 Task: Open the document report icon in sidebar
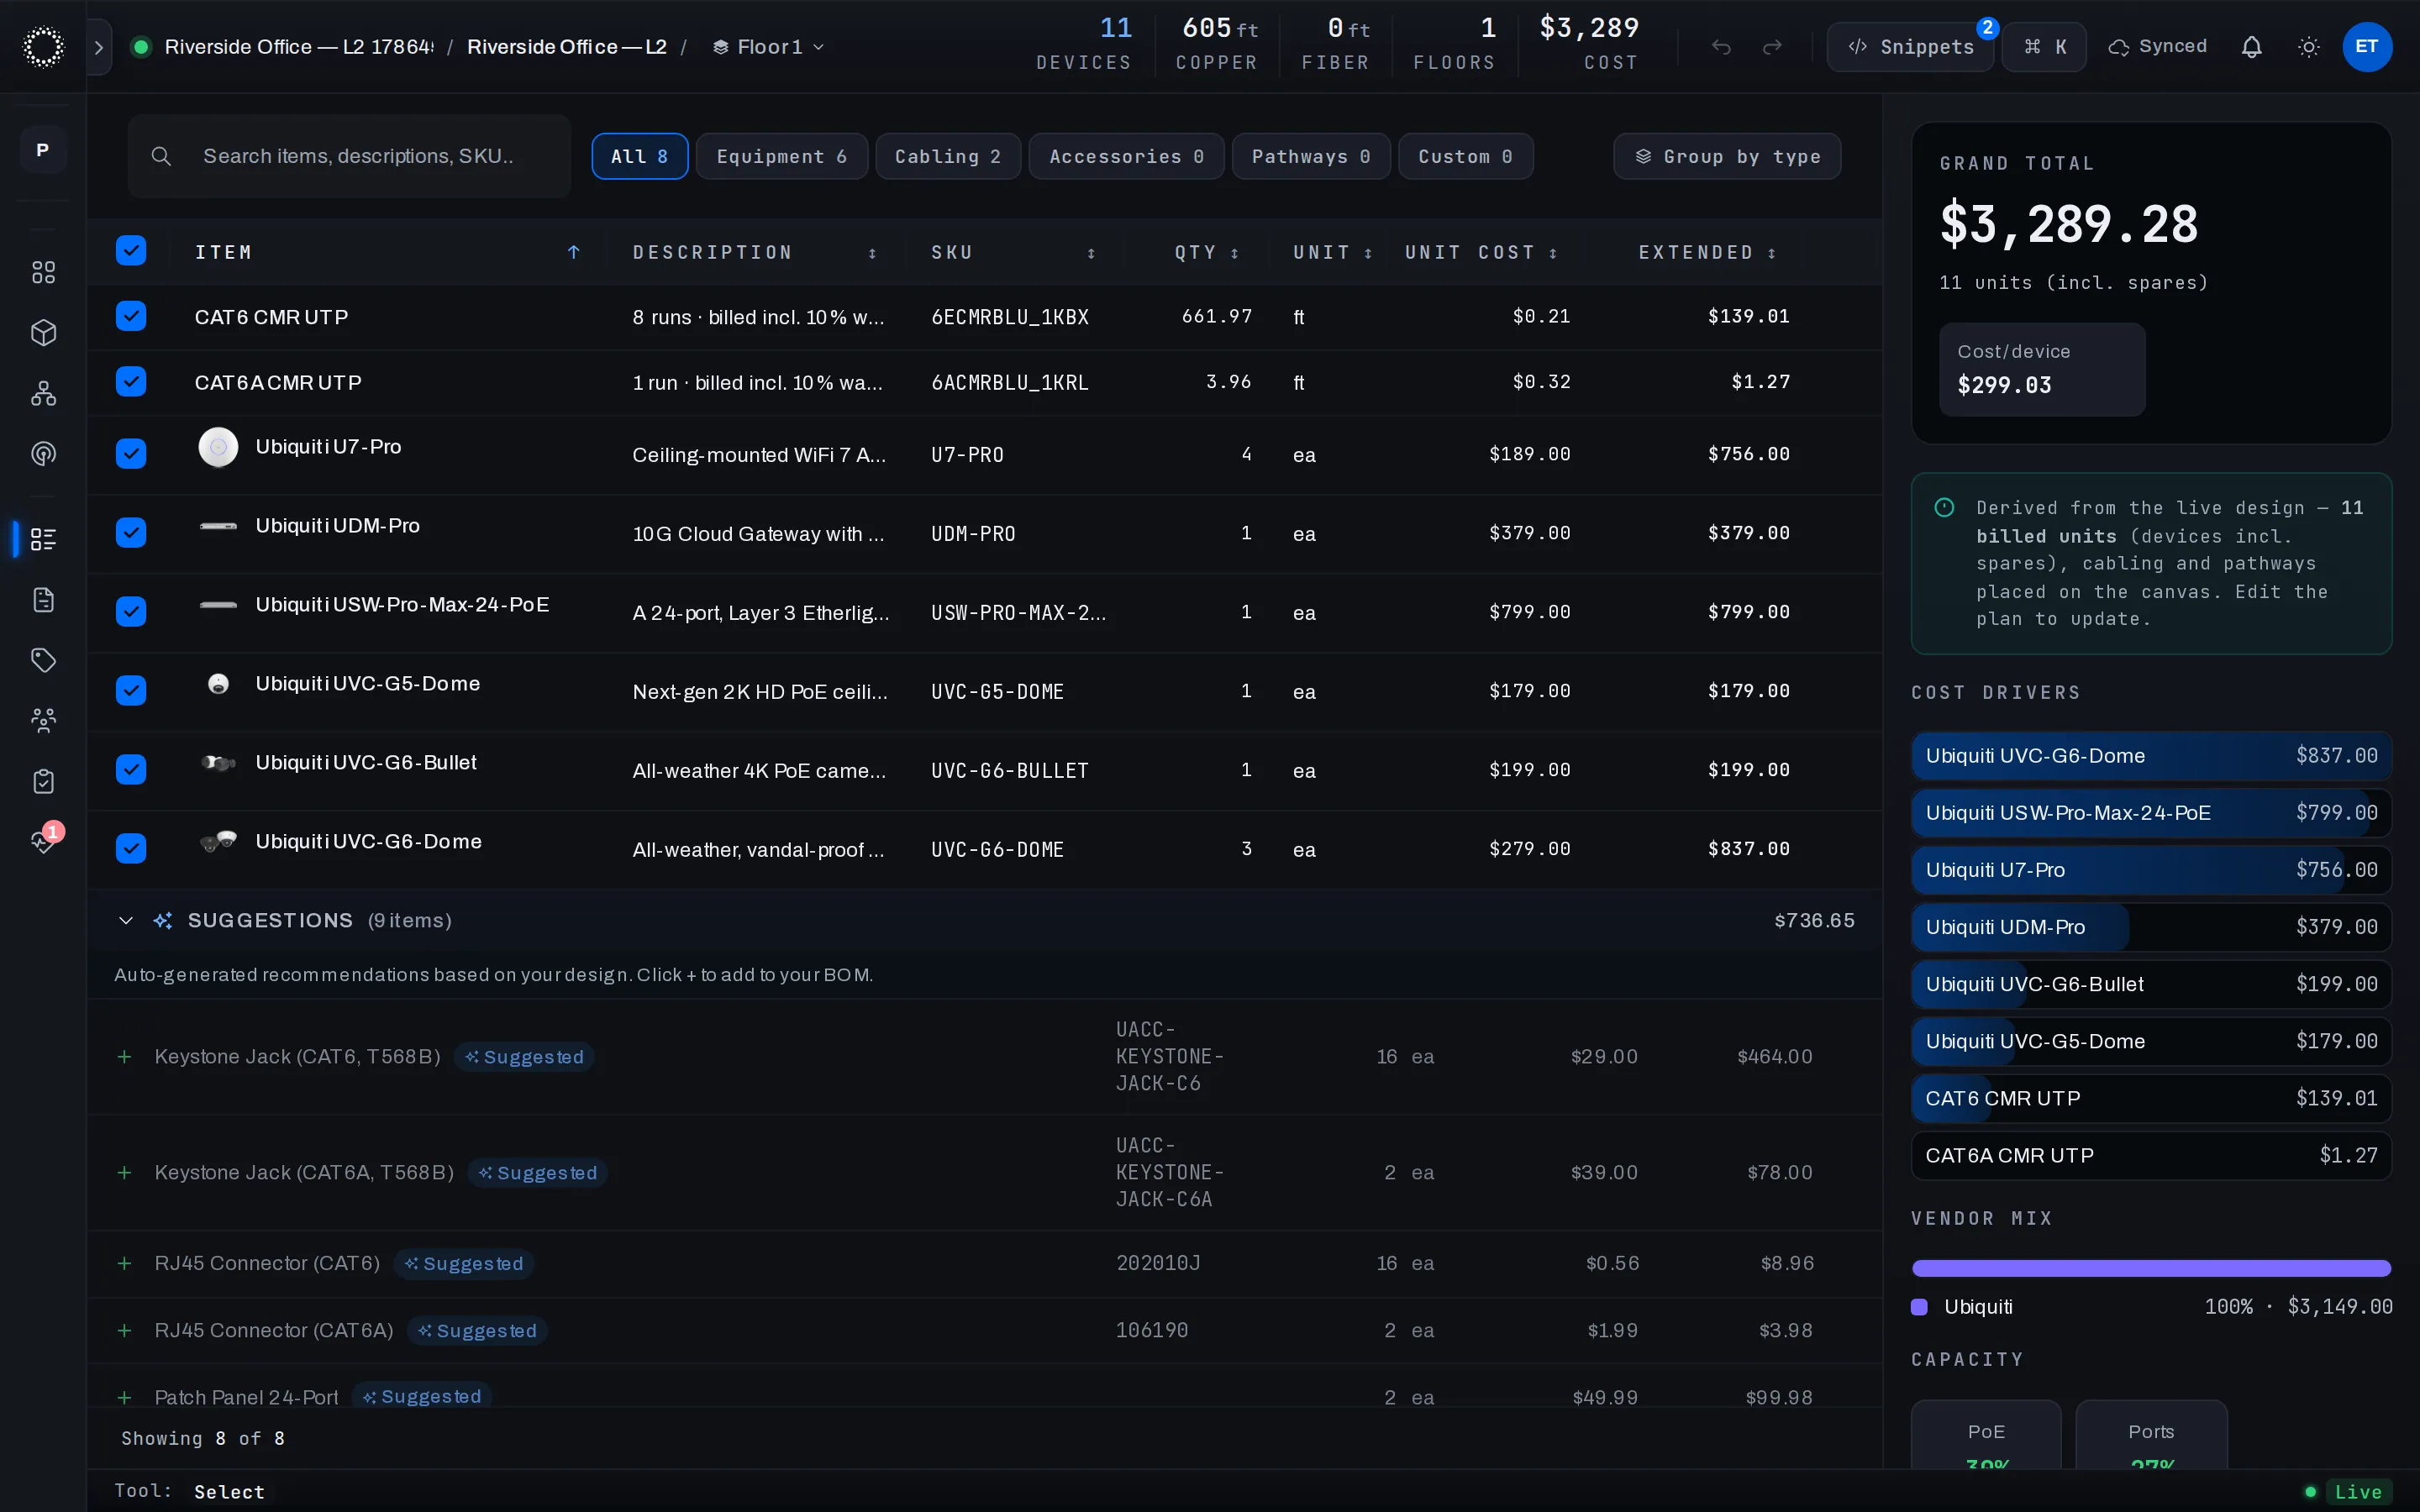[43, 600]
